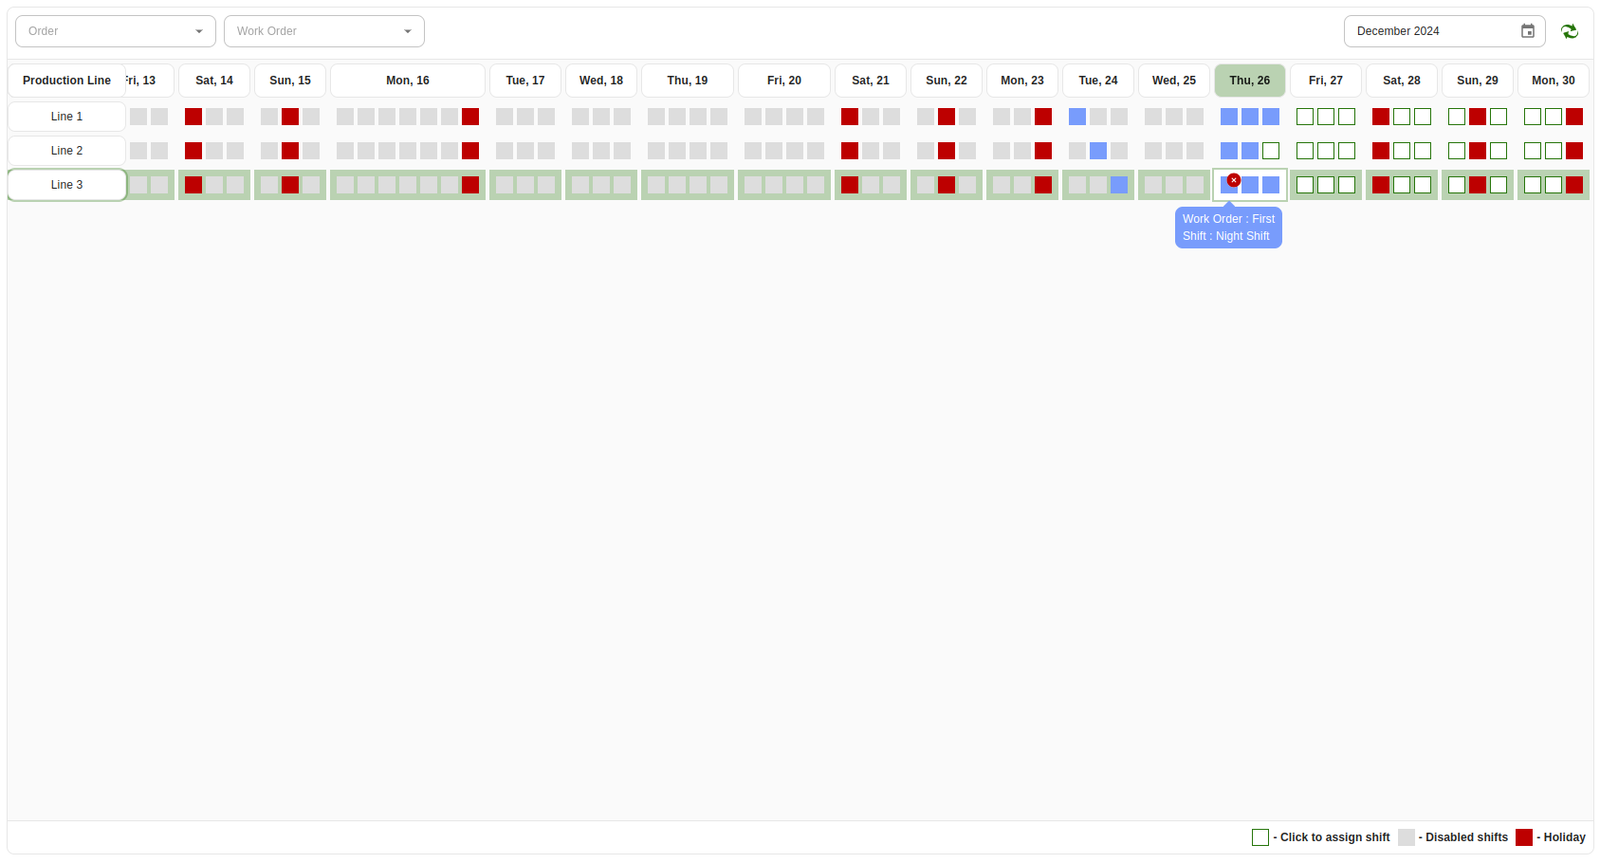Click the green refresh icon
This screenshot has height=862, width=1600.
(1569, 31)
